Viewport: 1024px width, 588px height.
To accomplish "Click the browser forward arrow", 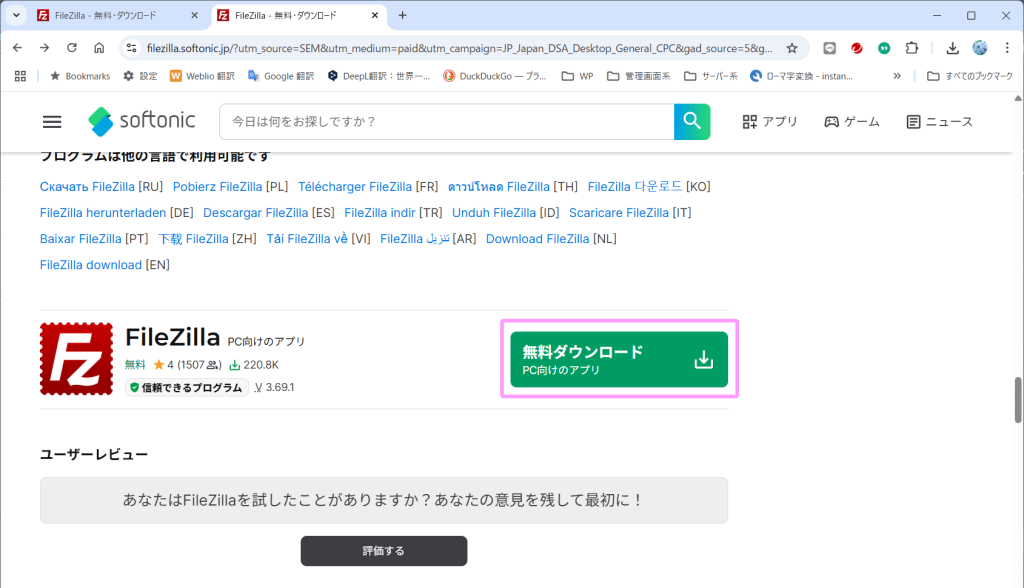I will click(x=44, y=48).
